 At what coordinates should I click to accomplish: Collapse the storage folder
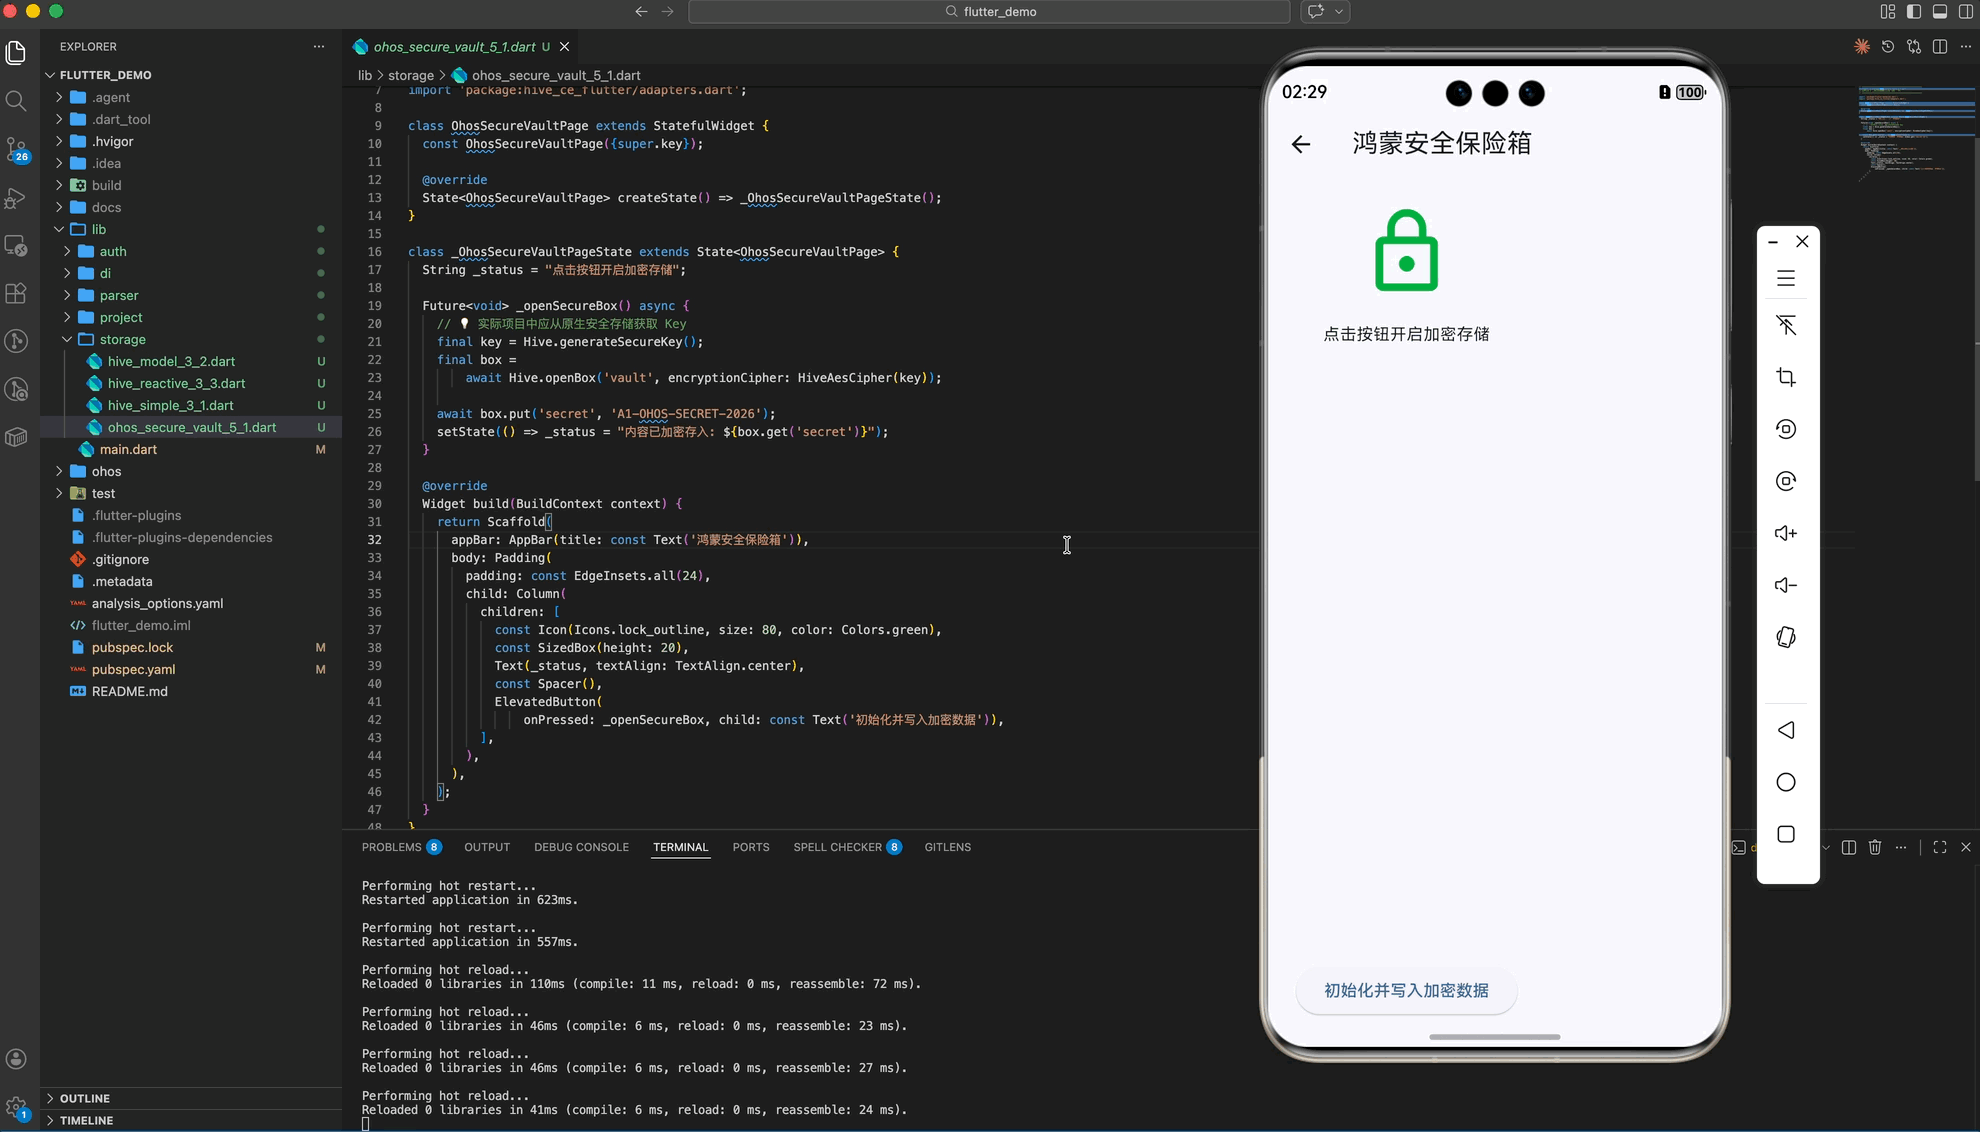pyautogui.click(x=122, y=339)
